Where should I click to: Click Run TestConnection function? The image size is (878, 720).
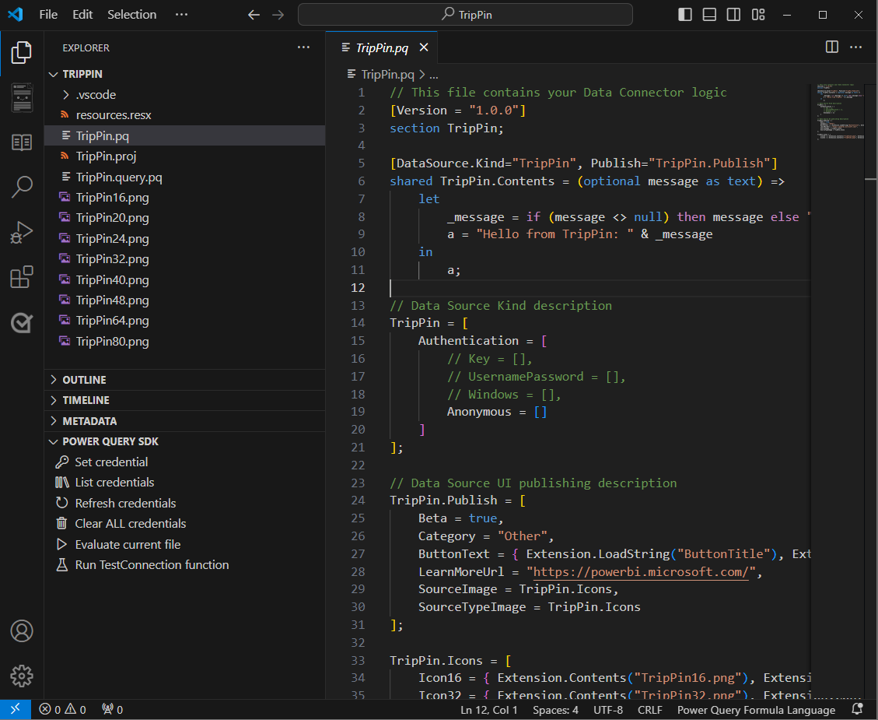(x=151, y=565)
